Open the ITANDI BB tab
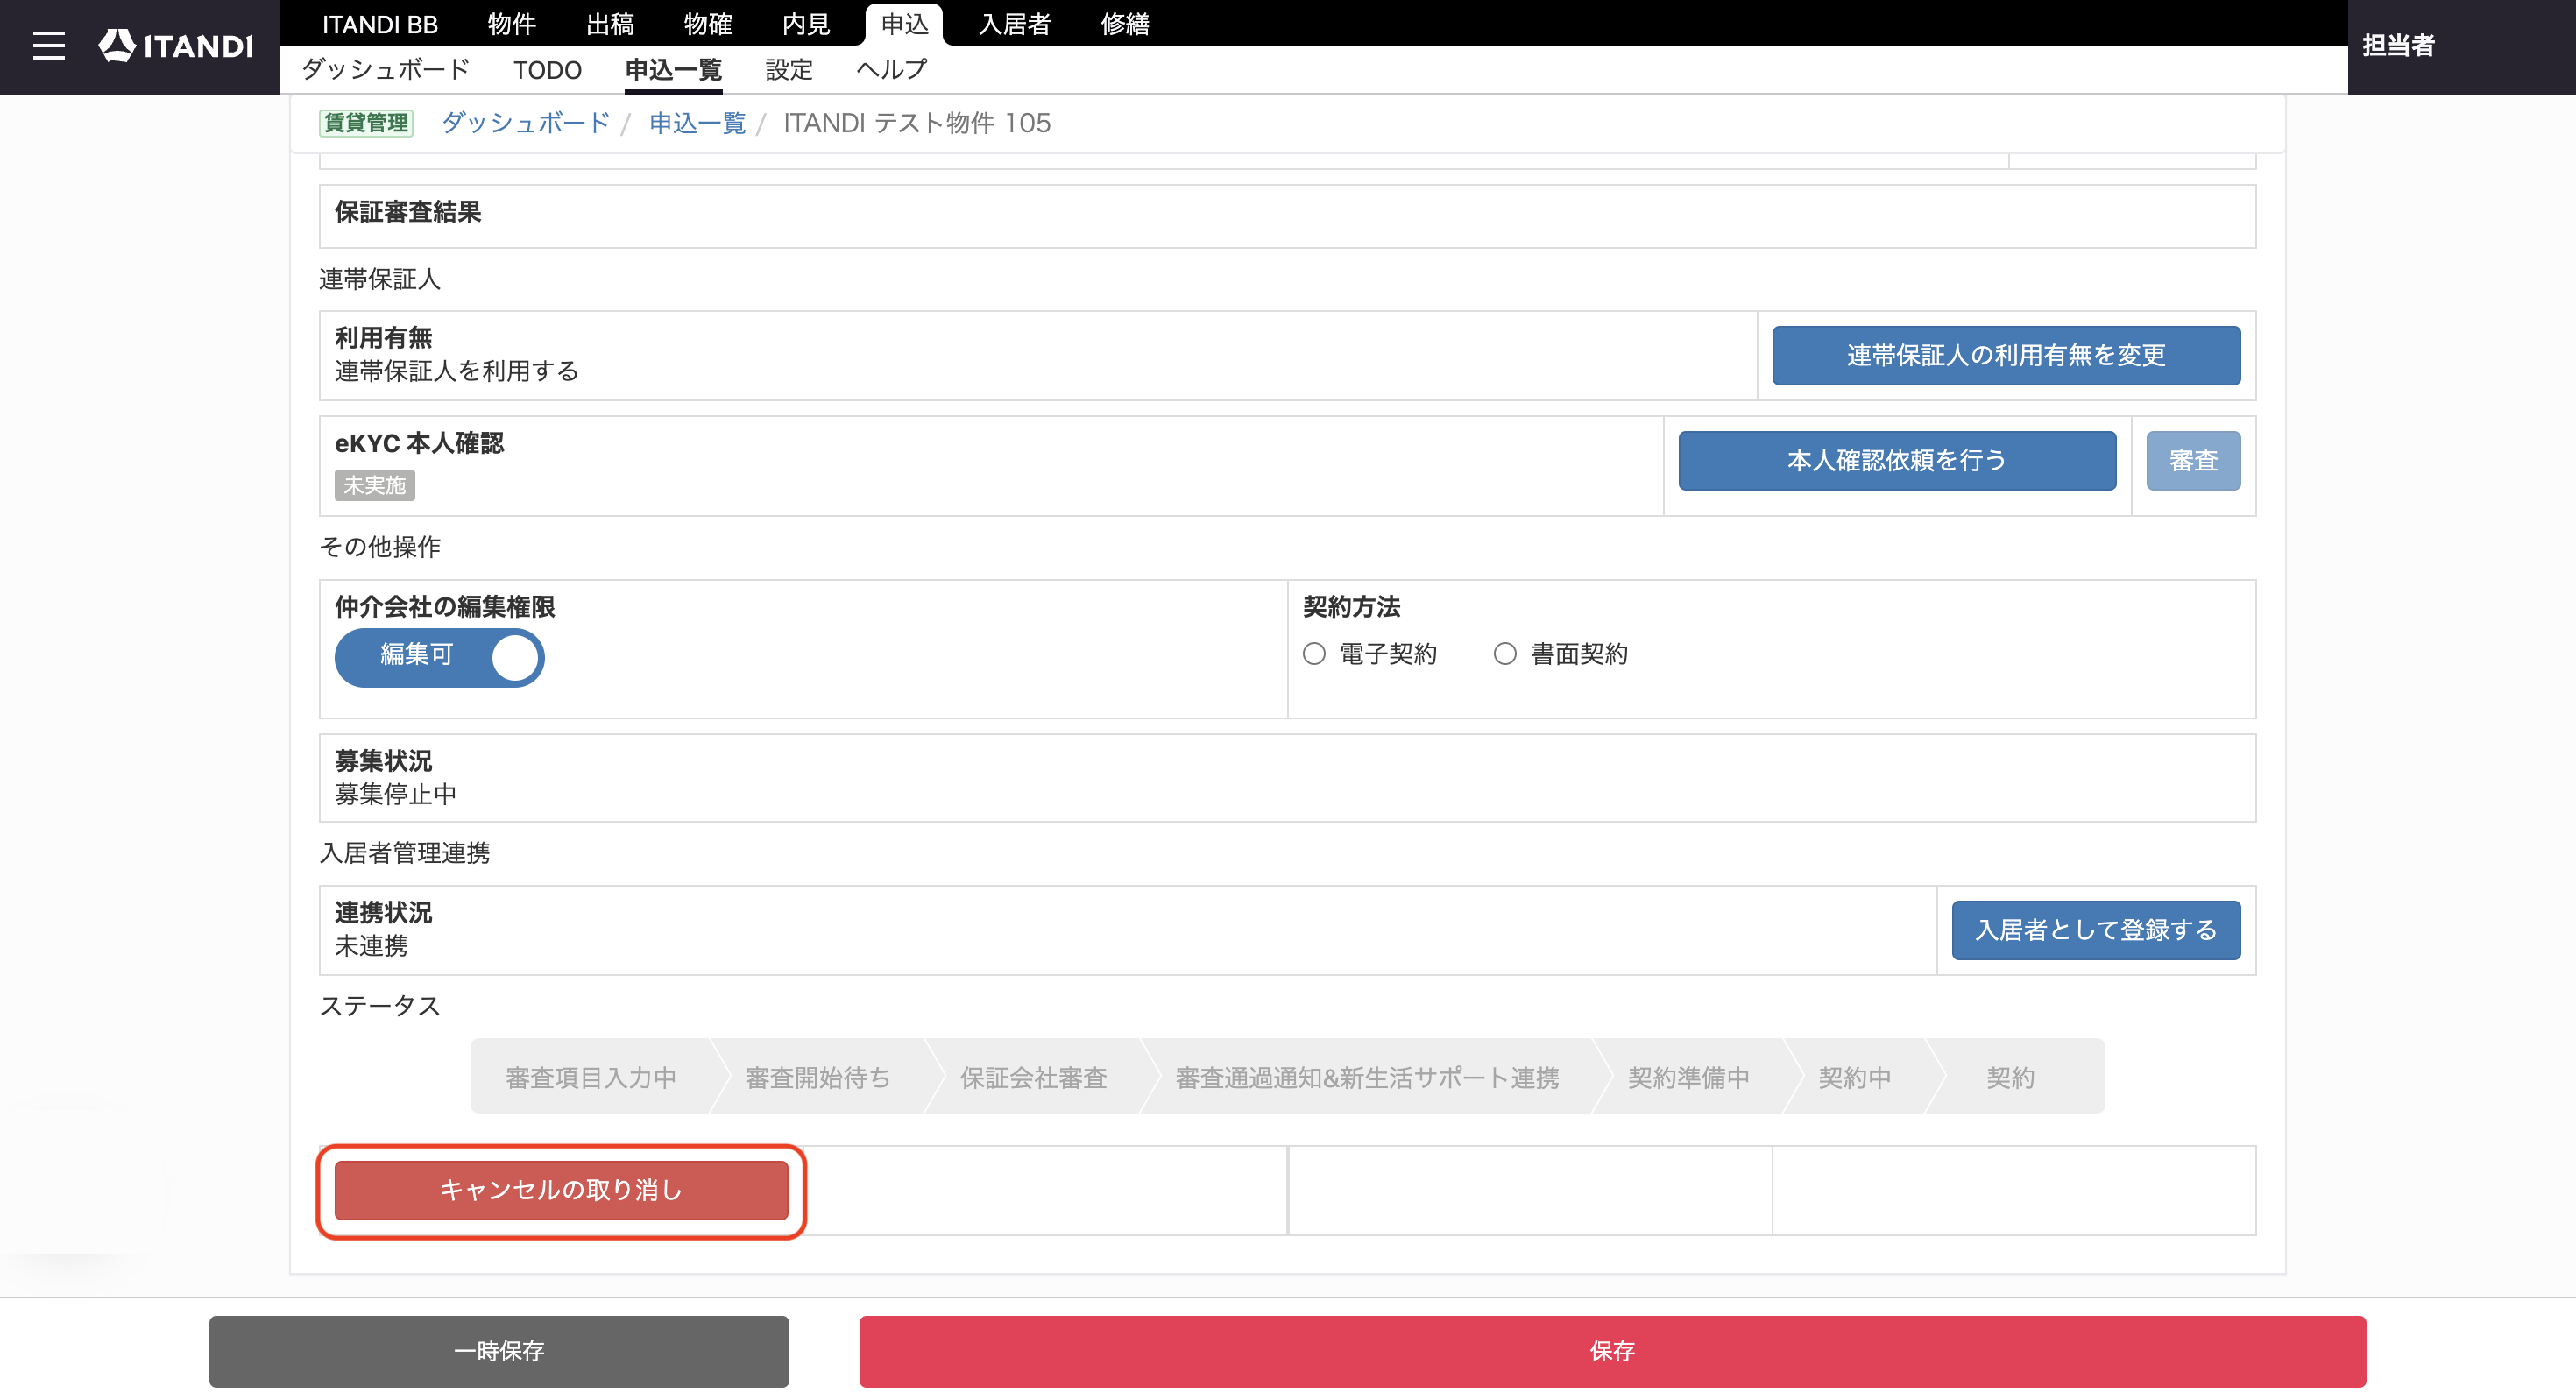 coord(379,24)
